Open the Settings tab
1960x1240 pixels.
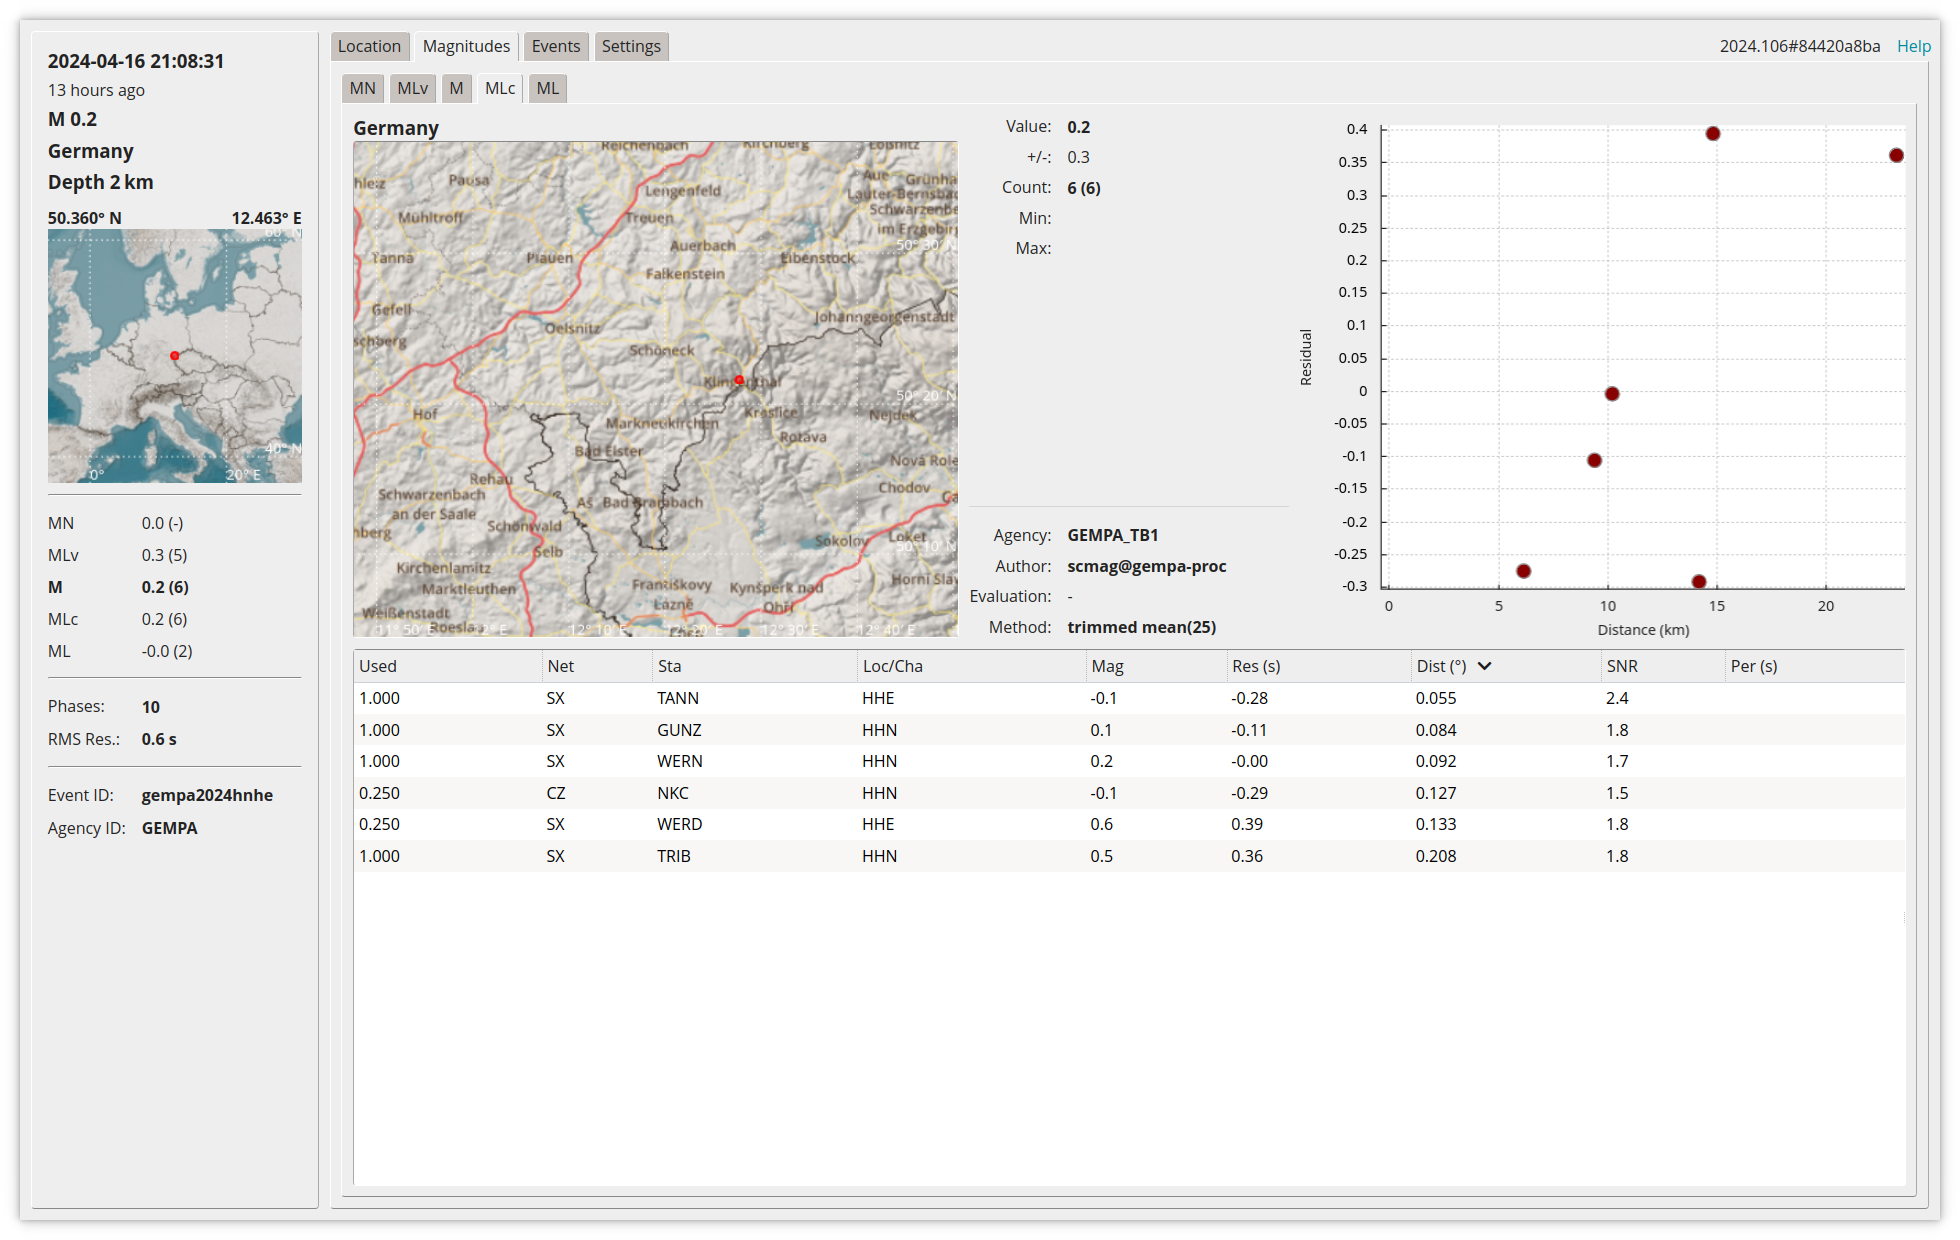click(630, 46)
